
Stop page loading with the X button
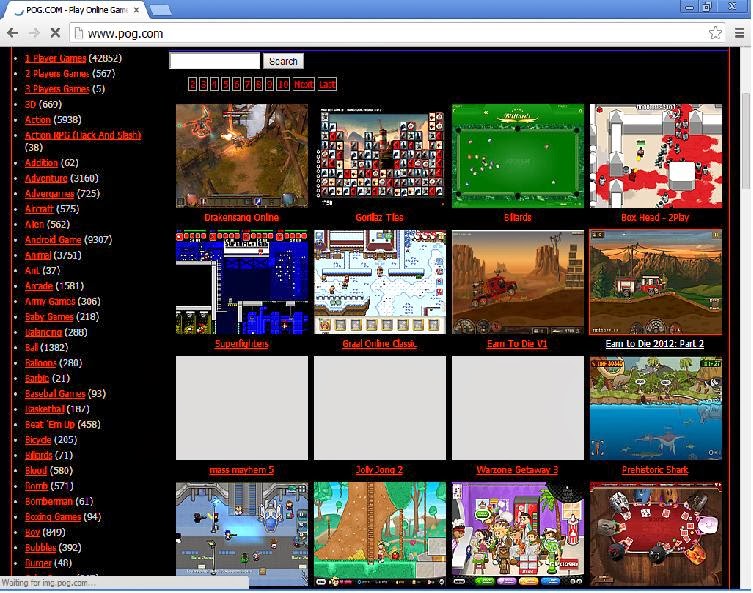(55, 33)
